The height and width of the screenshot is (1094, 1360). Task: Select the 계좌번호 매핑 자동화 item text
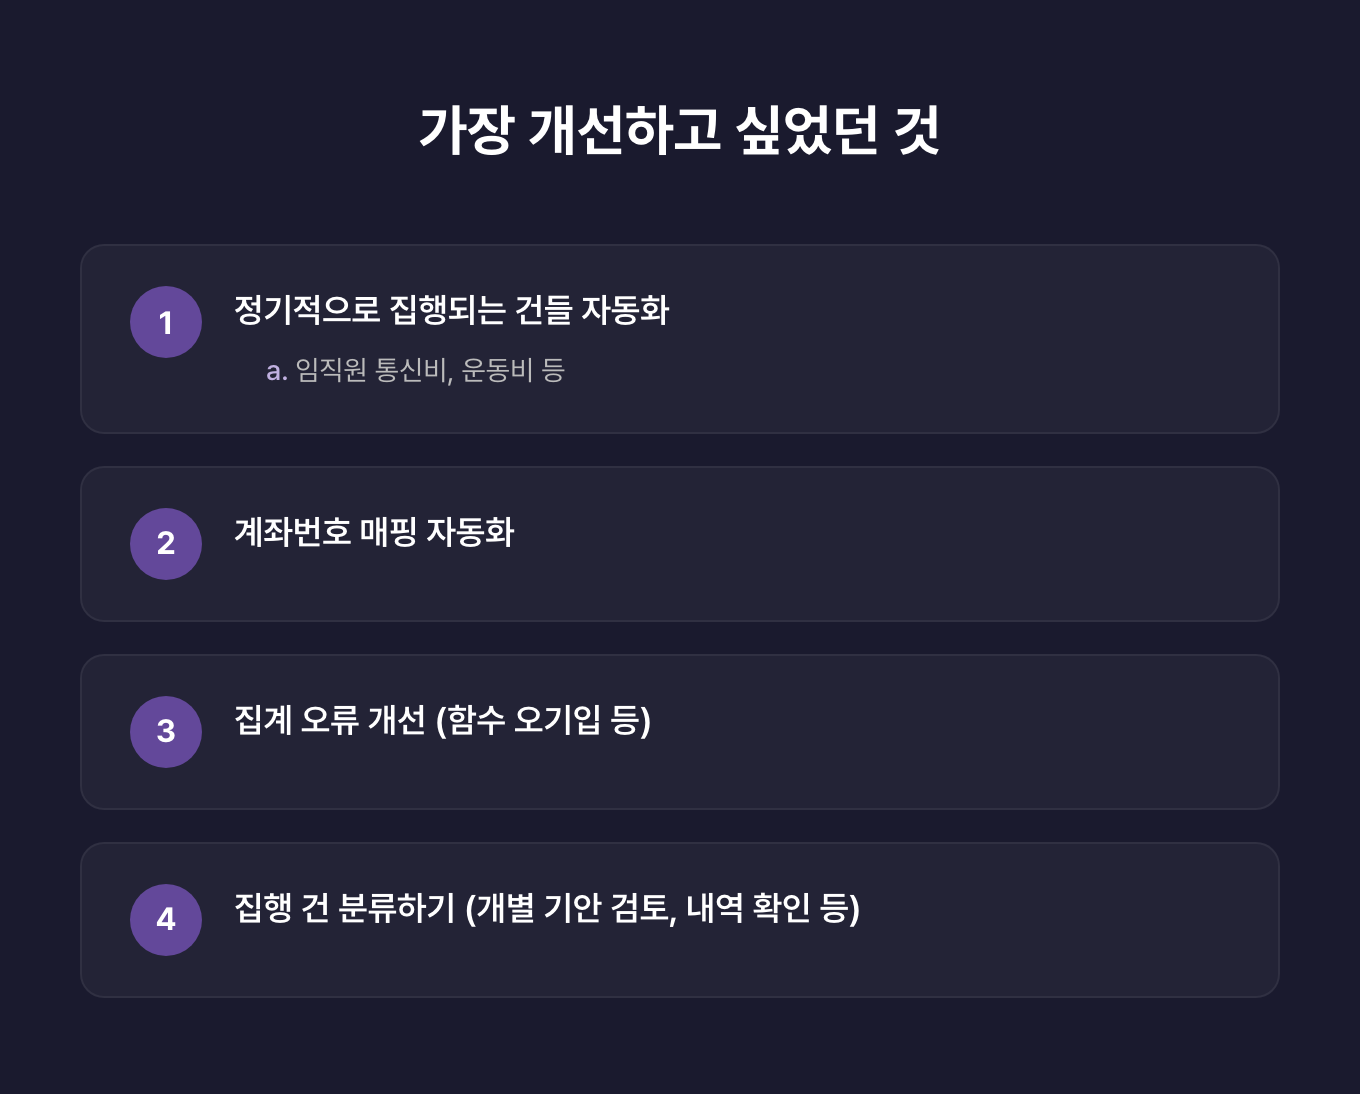point(374,532)
